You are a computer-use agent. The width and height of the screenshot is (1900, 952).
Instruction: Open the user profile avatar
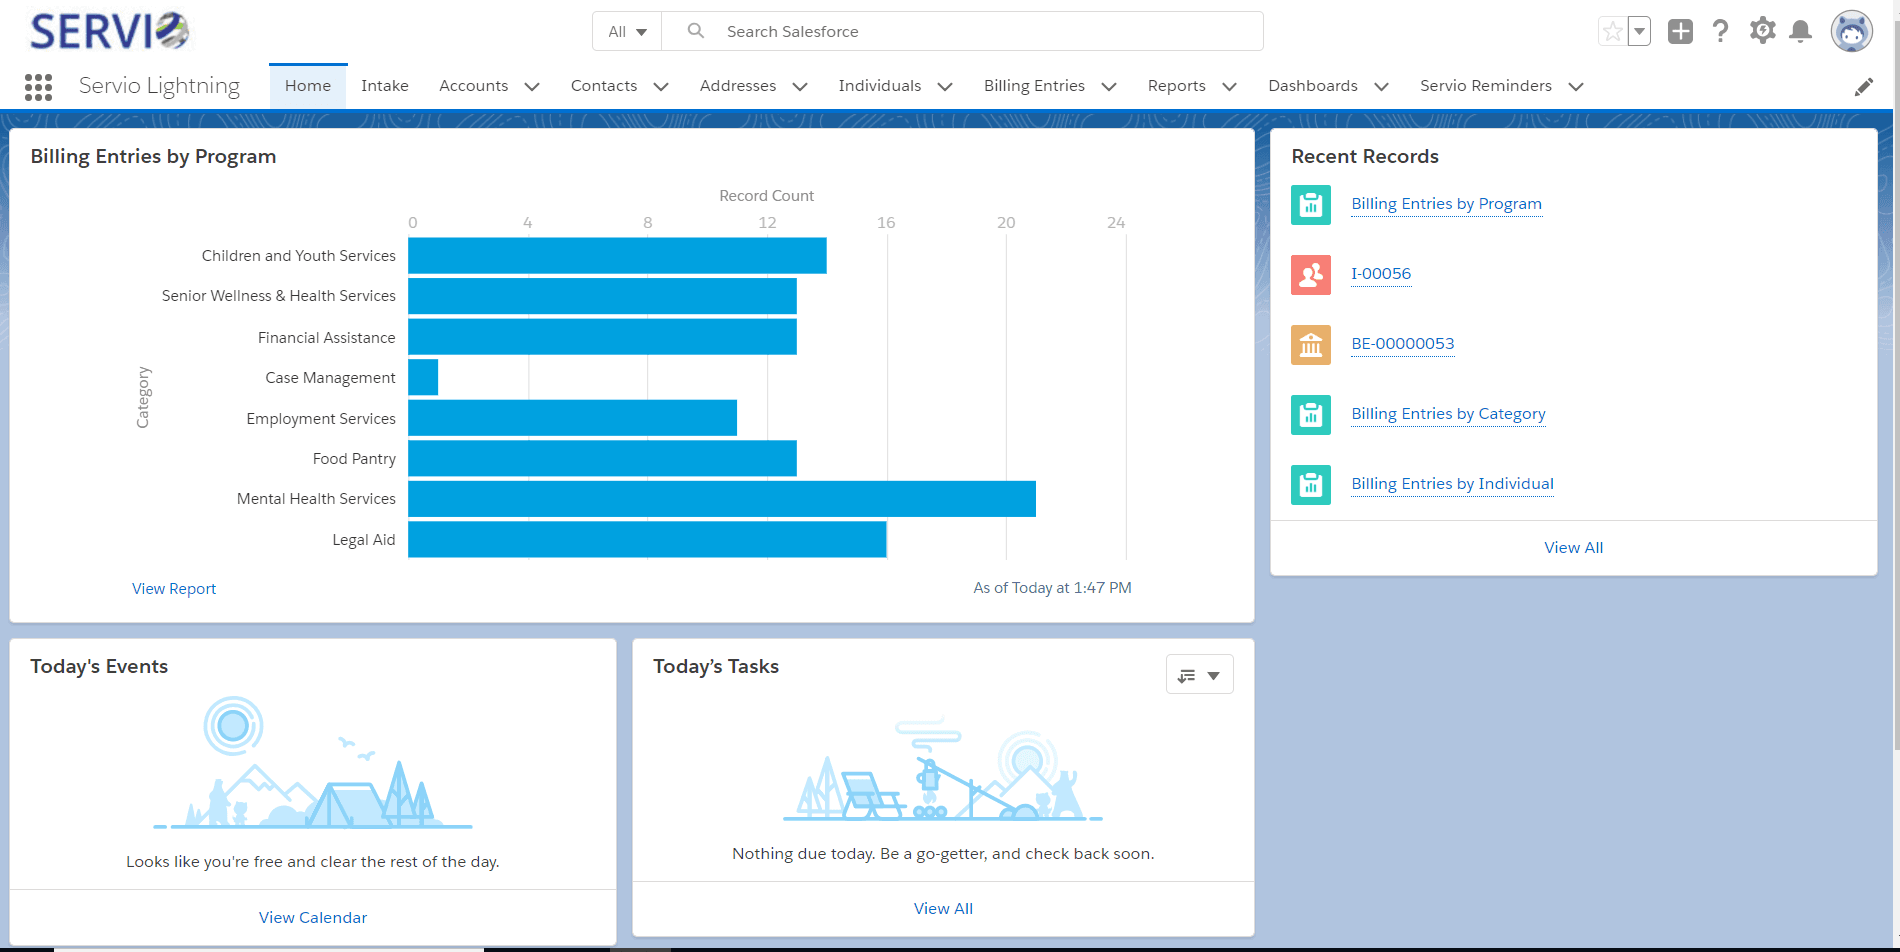pyautogui.click(x=1851, y=31)
